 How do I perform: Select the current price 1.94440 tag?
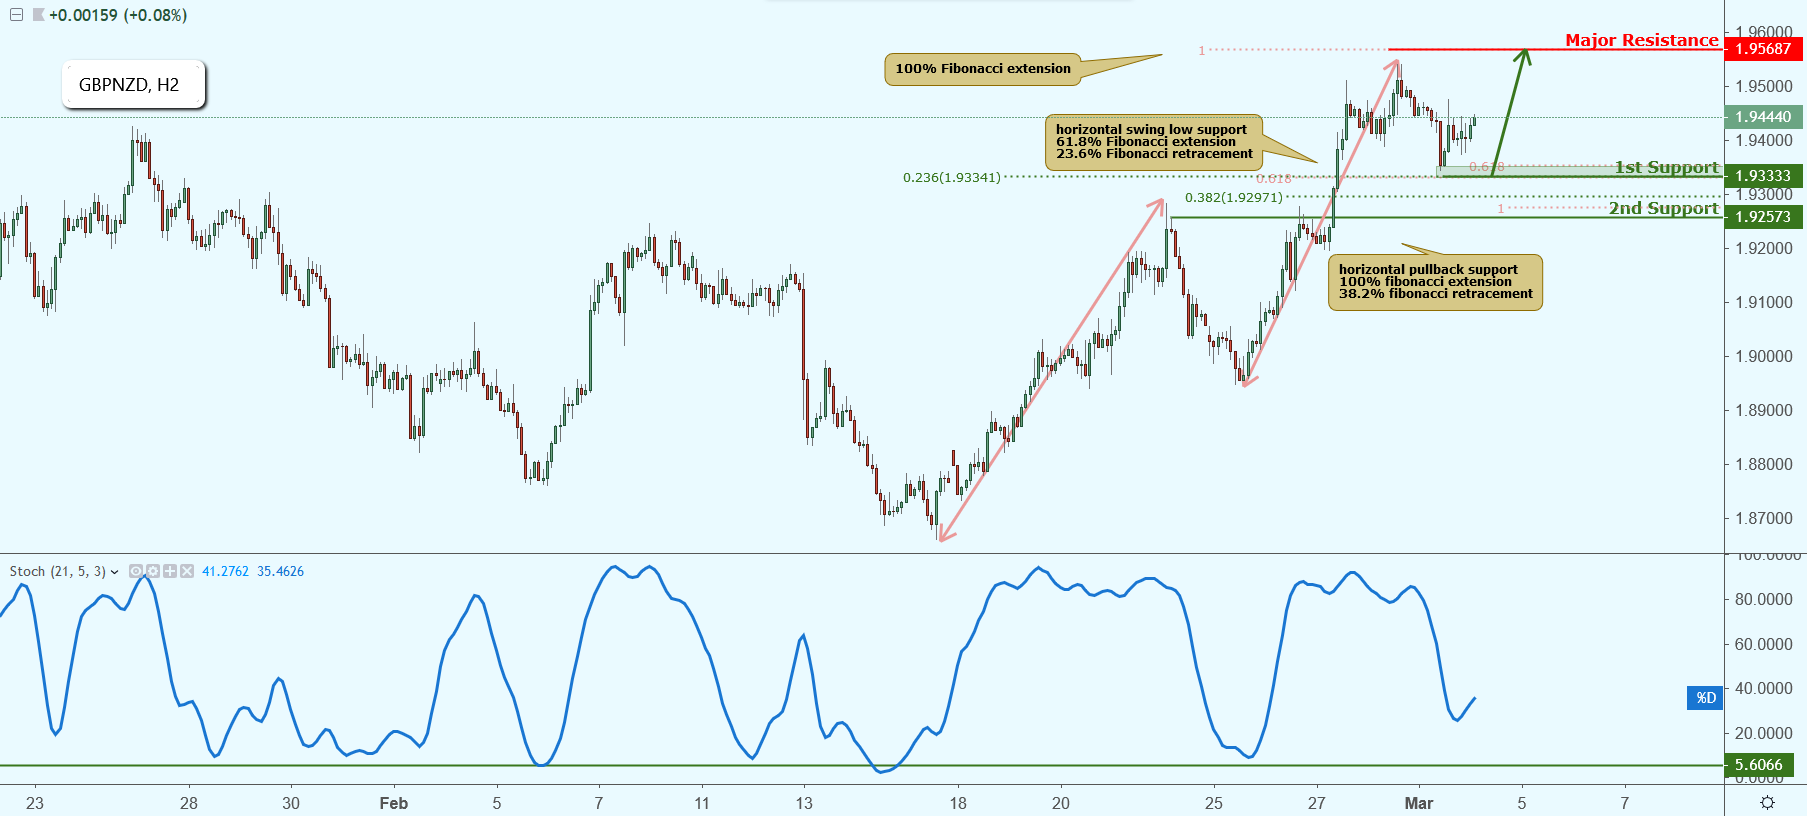tap(1764, 117)
